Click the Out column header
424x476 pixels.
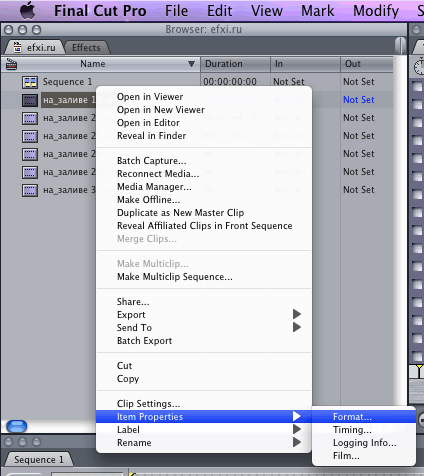367,64
